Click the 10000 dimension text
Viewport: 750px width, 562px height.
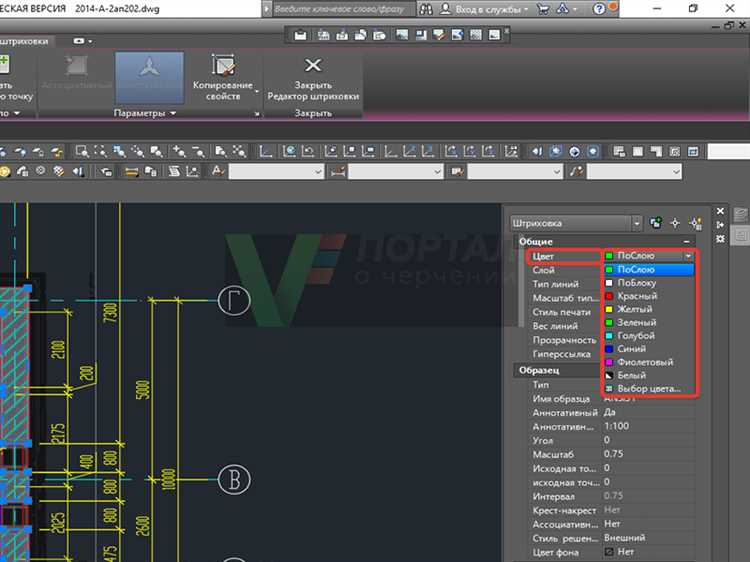[x=168, y=479]
